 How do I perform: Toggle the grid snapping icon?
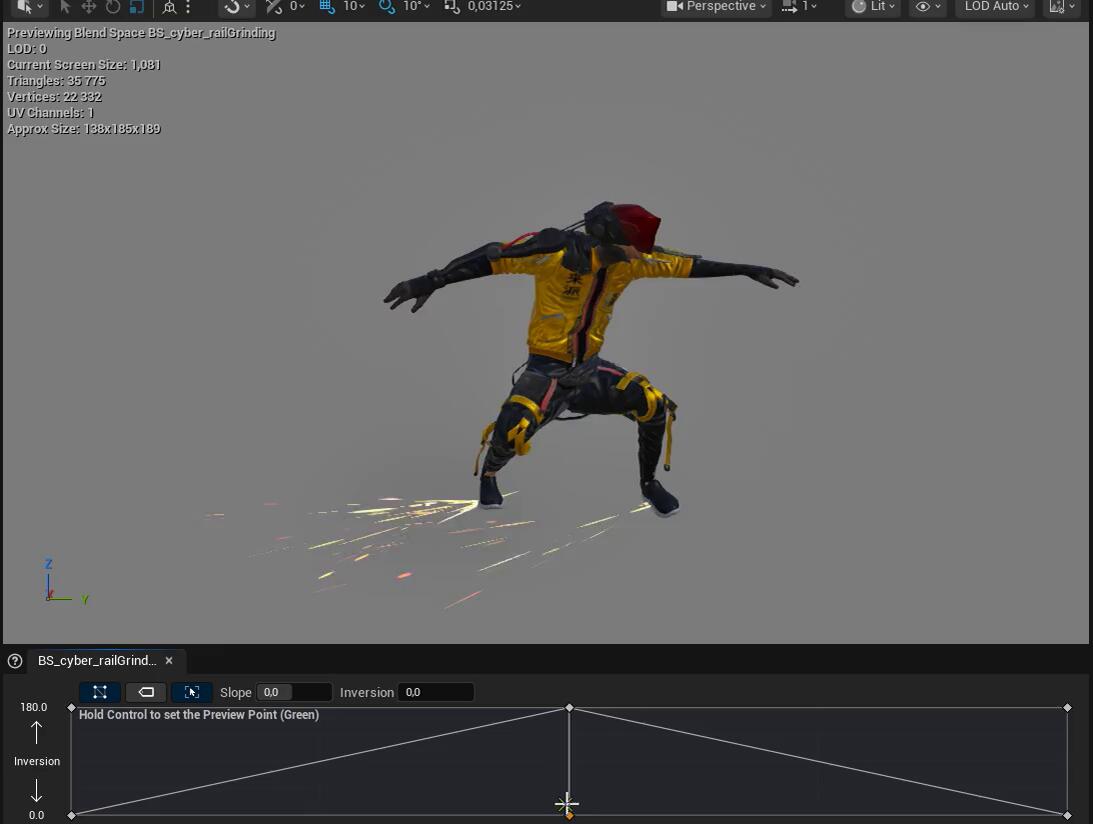[x=327, y=7]
